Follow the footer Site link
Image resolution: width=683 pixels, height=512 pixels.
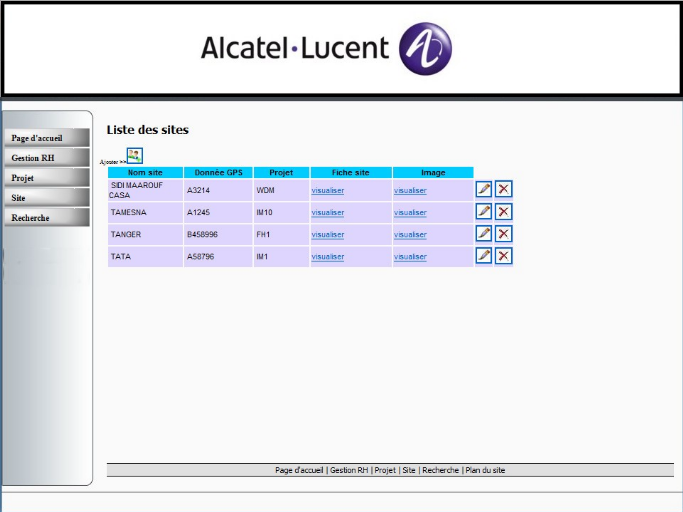pos(409,470)
